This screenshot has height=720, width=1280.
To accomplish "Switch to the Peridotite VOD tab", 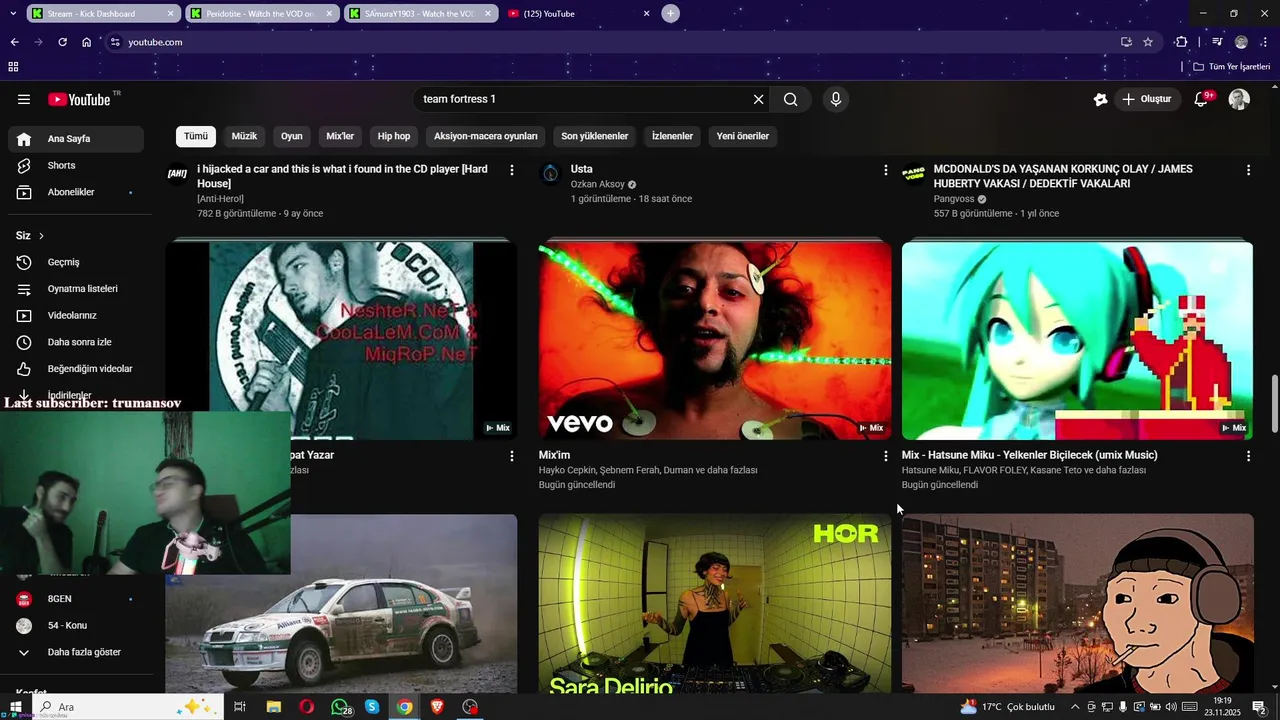I will (x=260, y=14).
